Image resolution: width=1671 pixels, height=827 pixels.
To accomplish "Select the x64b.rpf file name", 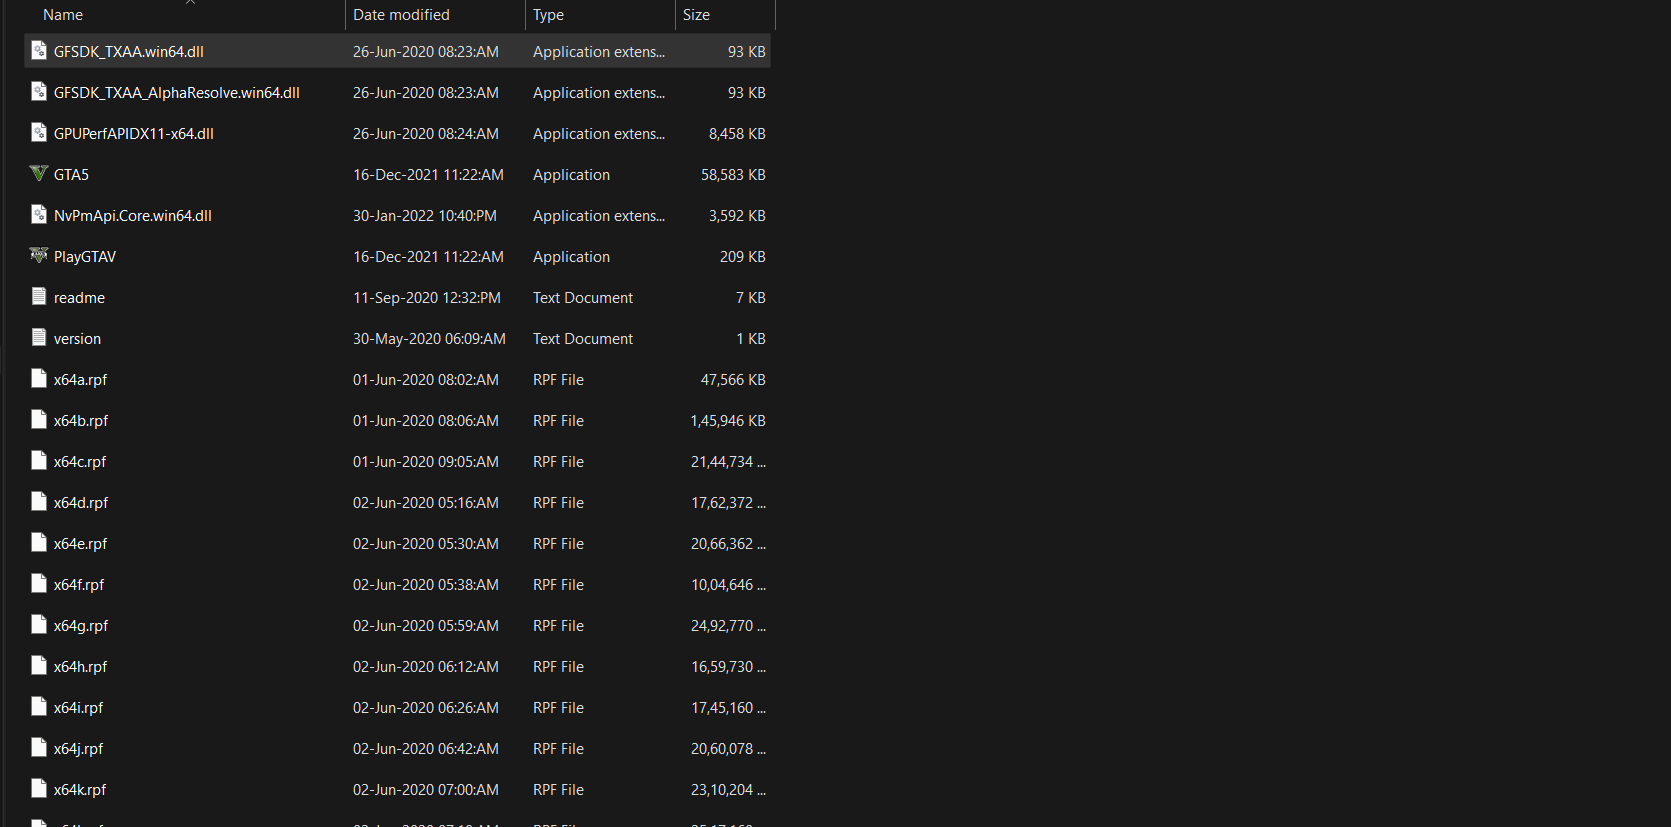I will [81, 421].
